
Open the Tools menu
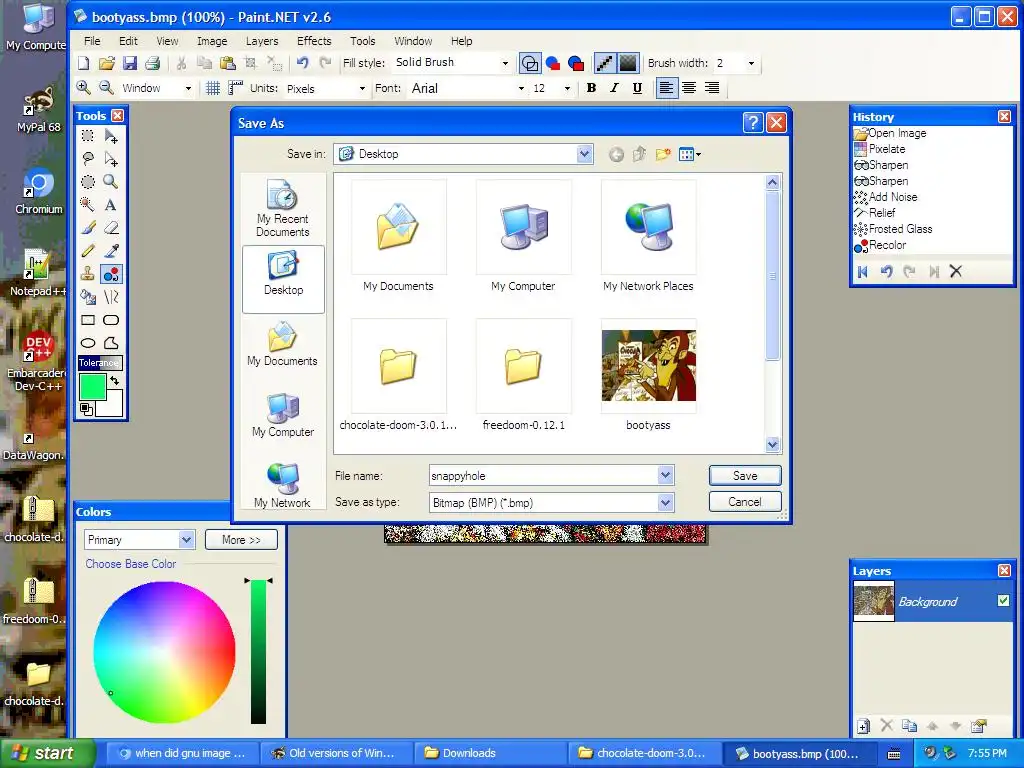(x=362, y=41)
